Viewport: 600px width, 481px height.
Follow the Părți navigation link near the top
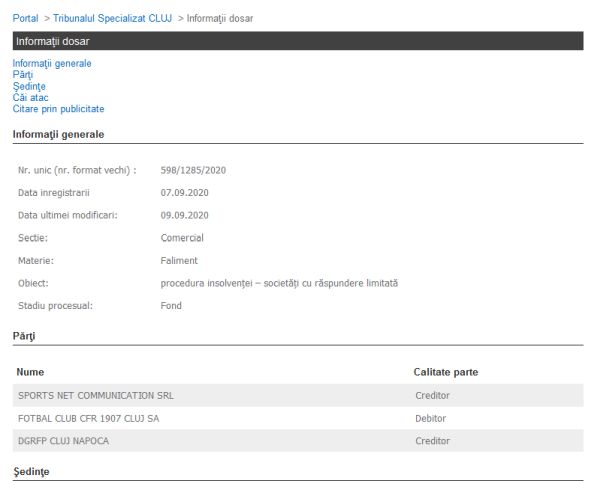(x=22, y=75)
